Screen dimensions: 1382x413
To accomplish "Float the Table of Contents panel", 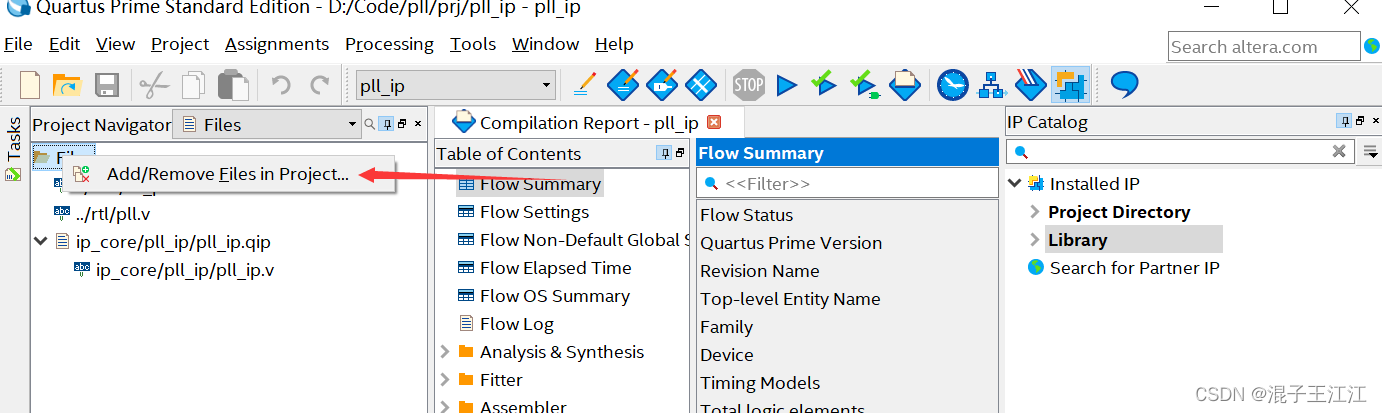I will pos(680,153).
